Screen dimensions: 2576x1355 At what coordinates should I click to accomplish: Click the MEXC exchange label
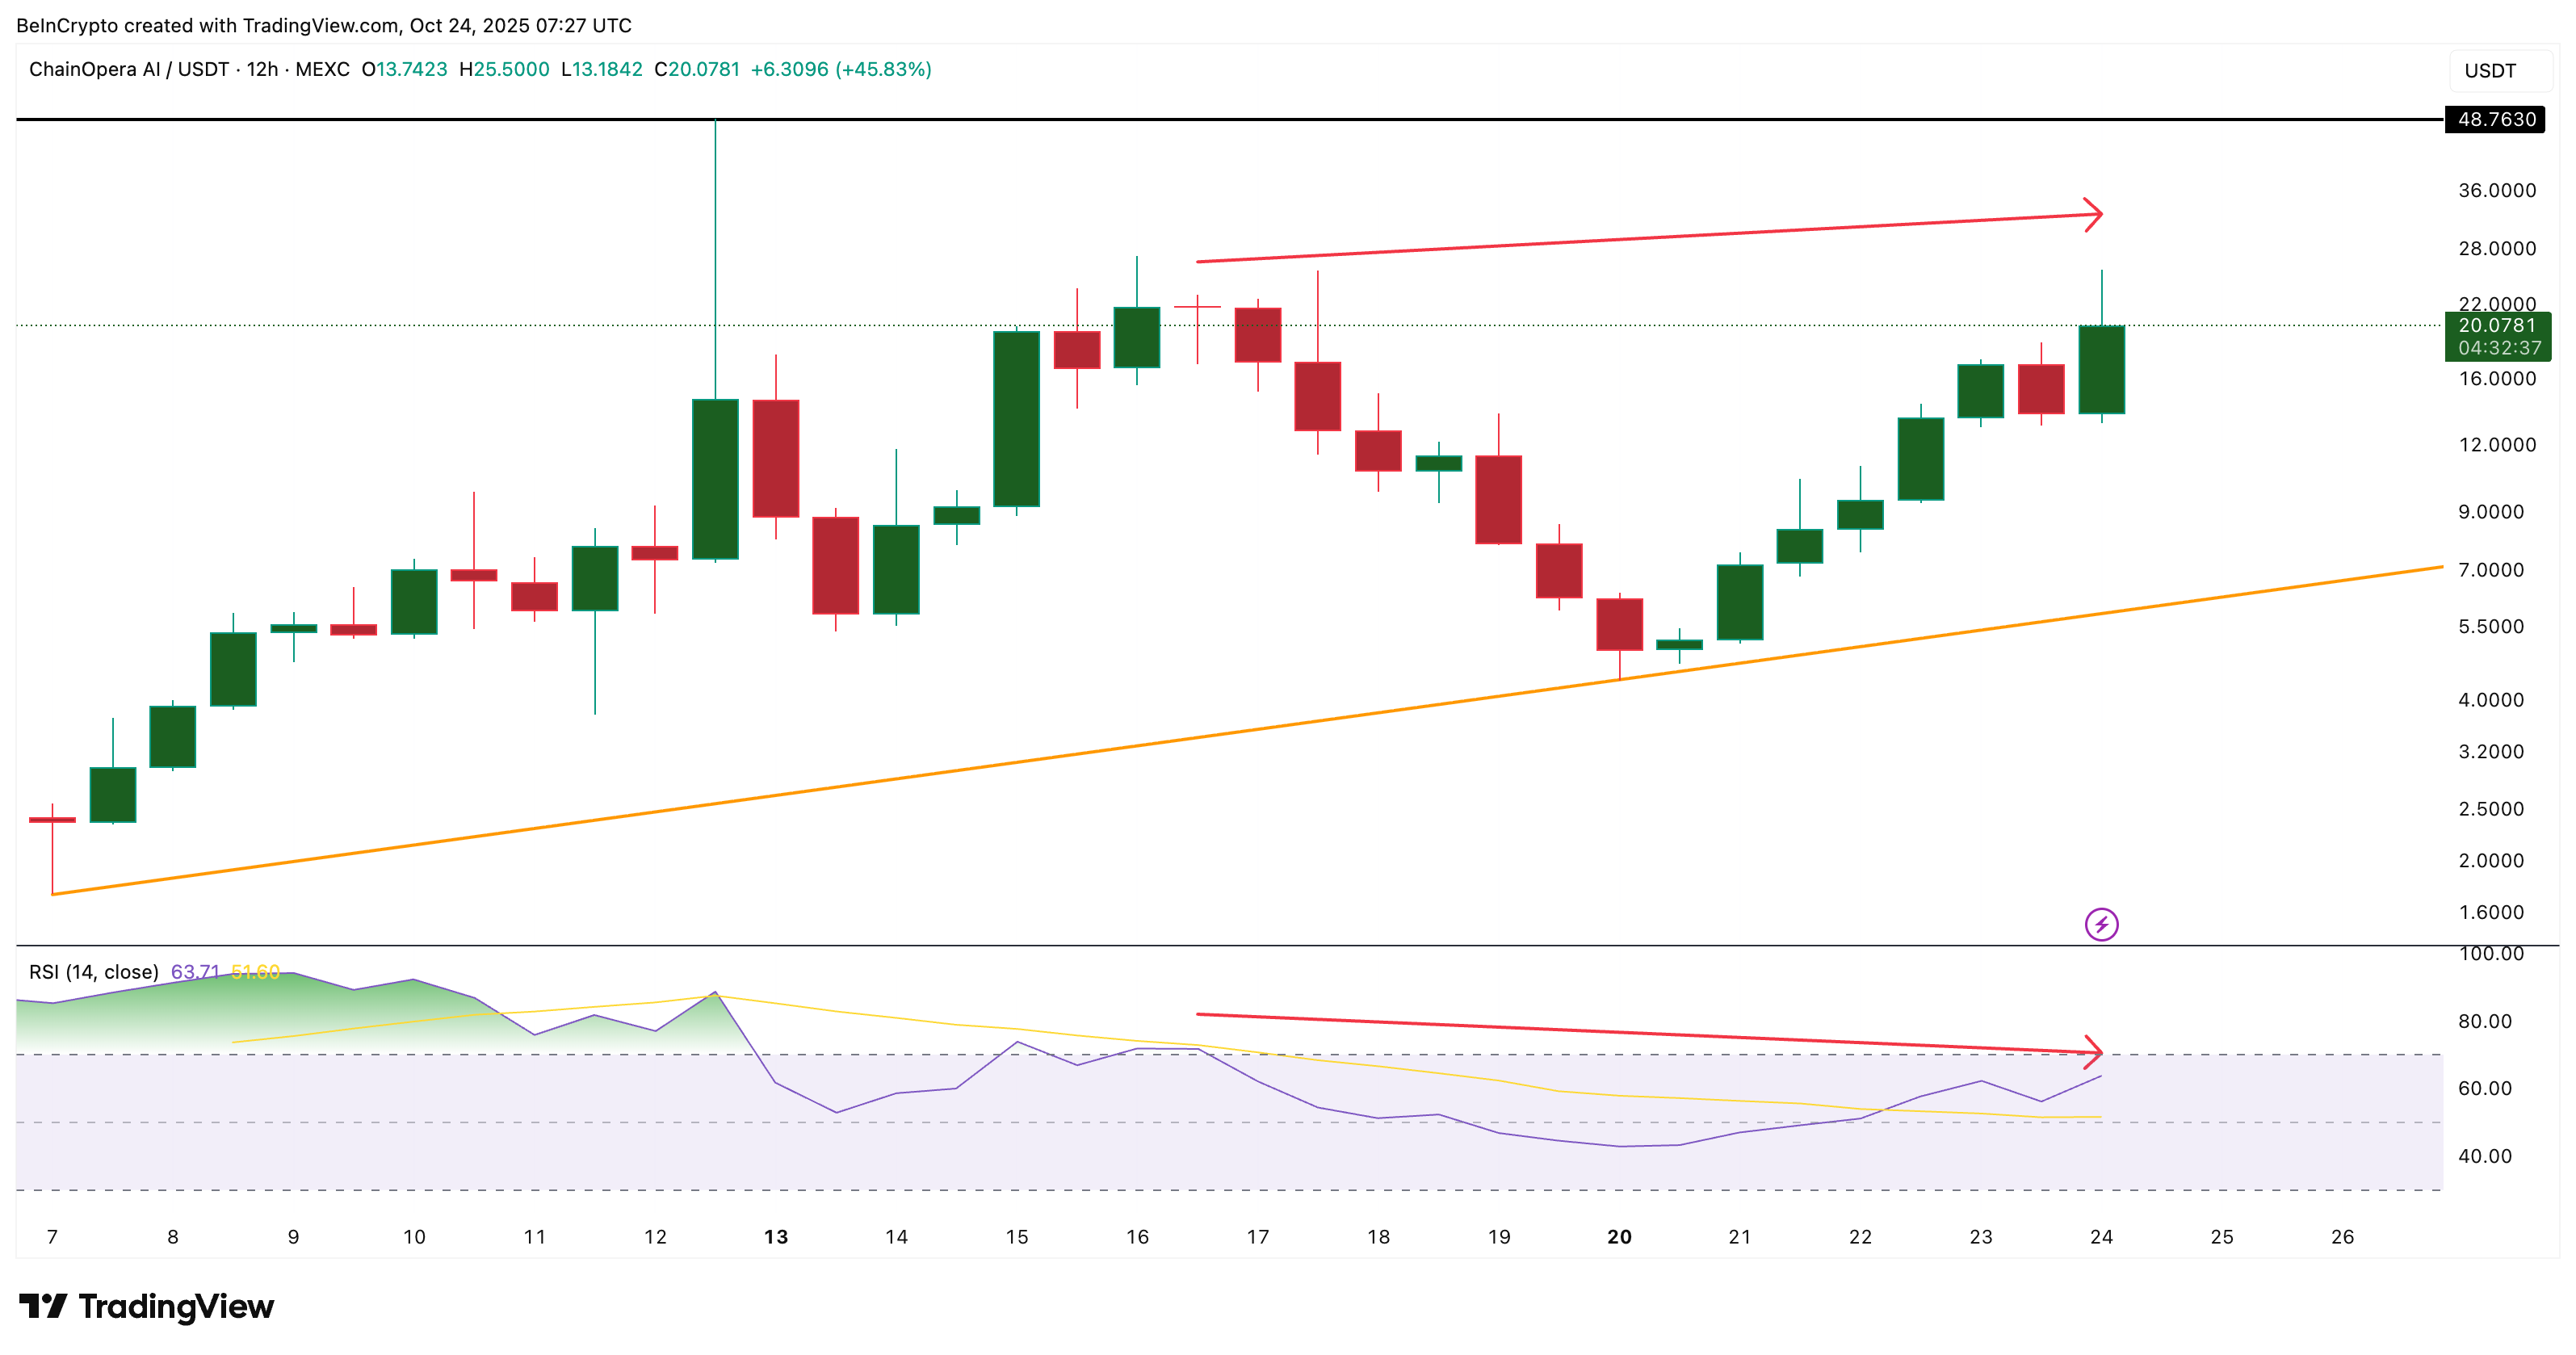pos(323,71)
